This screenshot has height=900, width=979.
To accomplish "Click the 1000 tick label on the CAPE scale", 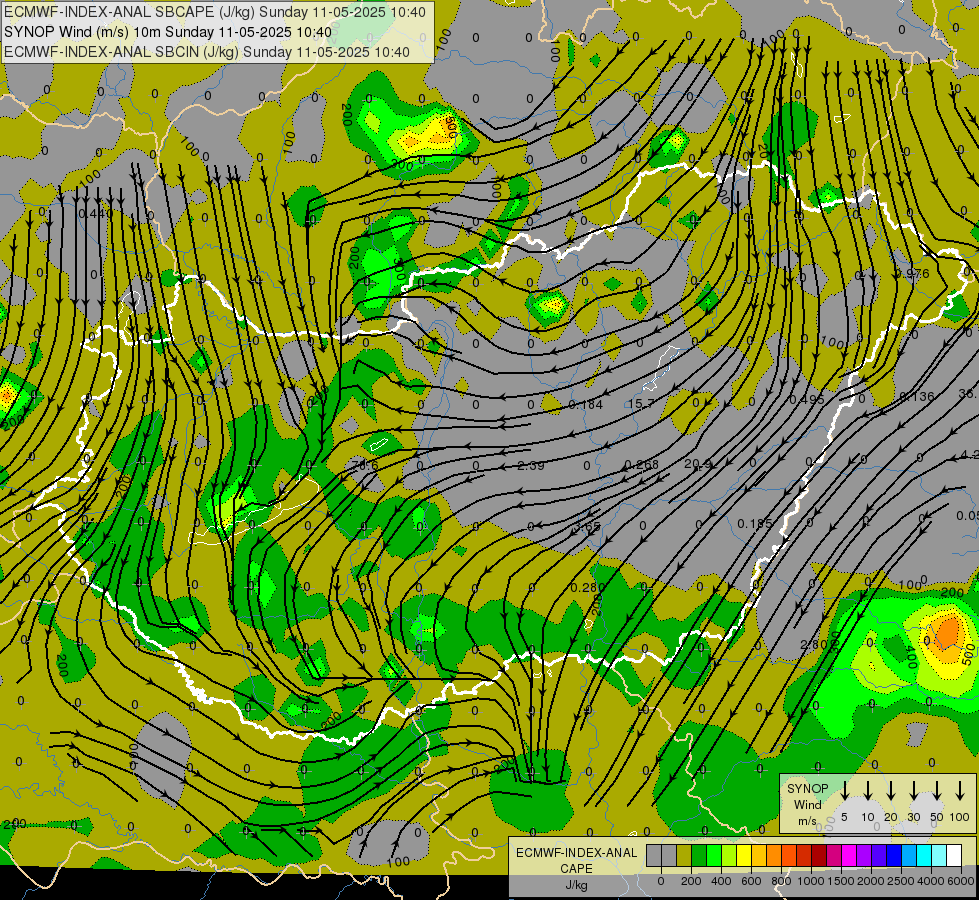I will (x=810, y=881).
